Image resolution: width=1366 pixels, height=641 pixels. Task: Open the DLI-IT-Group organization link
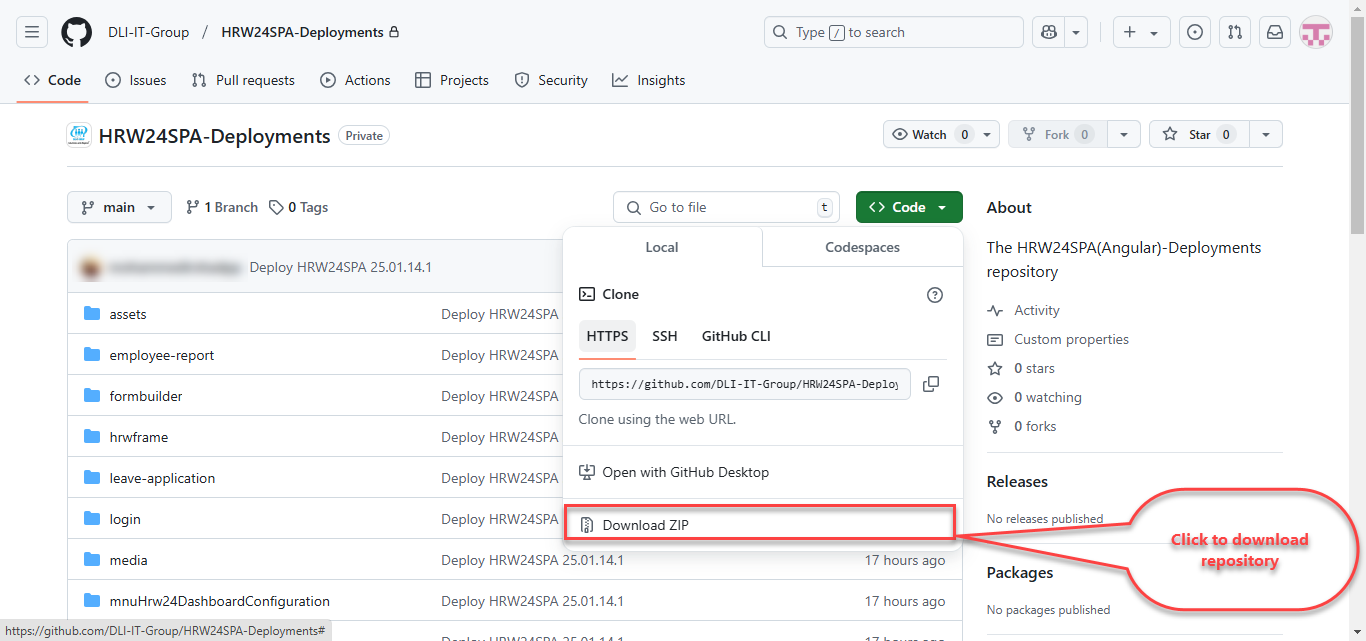click(148, 31)
